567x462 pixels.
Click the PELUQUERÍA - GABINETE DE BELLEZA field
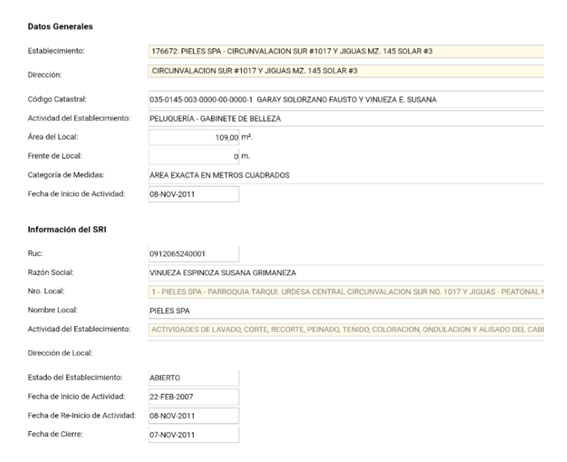346,119
